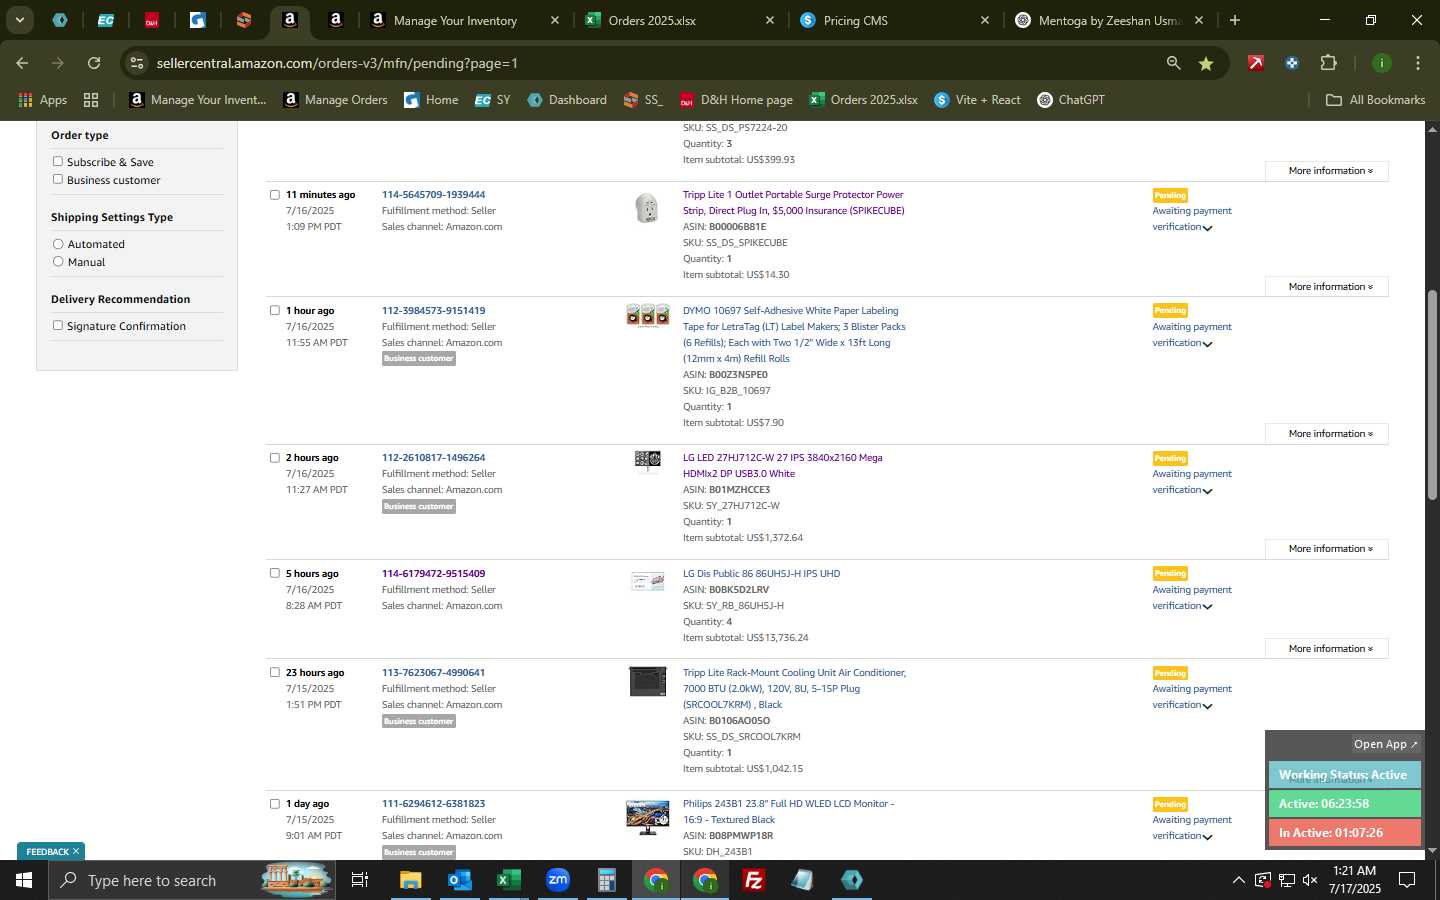Open FileZilla from the taskbar
The height and width of the screenshot is (900, 1440).
754,880
